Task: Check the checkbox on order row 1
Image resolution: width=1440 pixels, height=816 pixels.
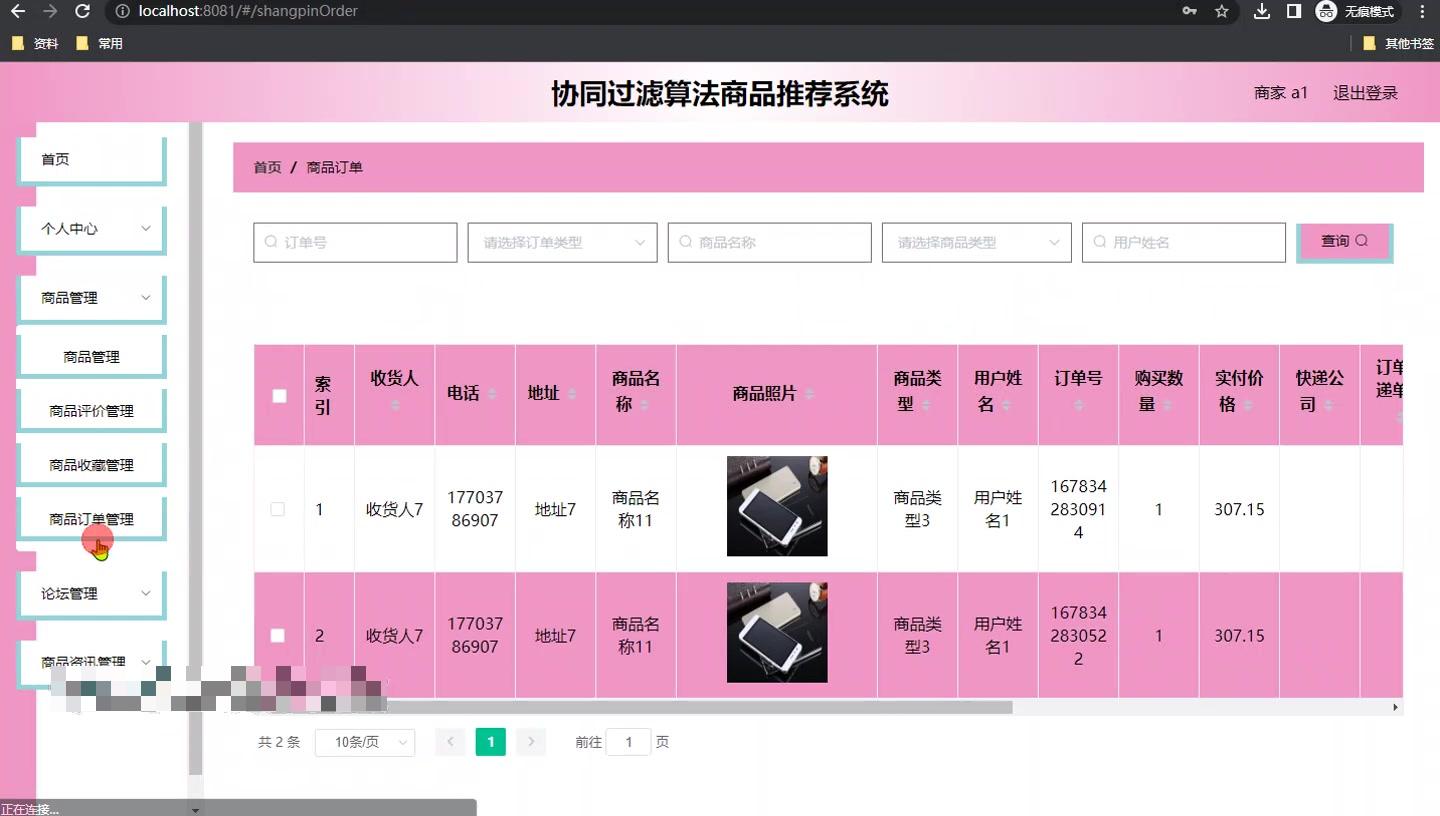Action: [278, 509]
